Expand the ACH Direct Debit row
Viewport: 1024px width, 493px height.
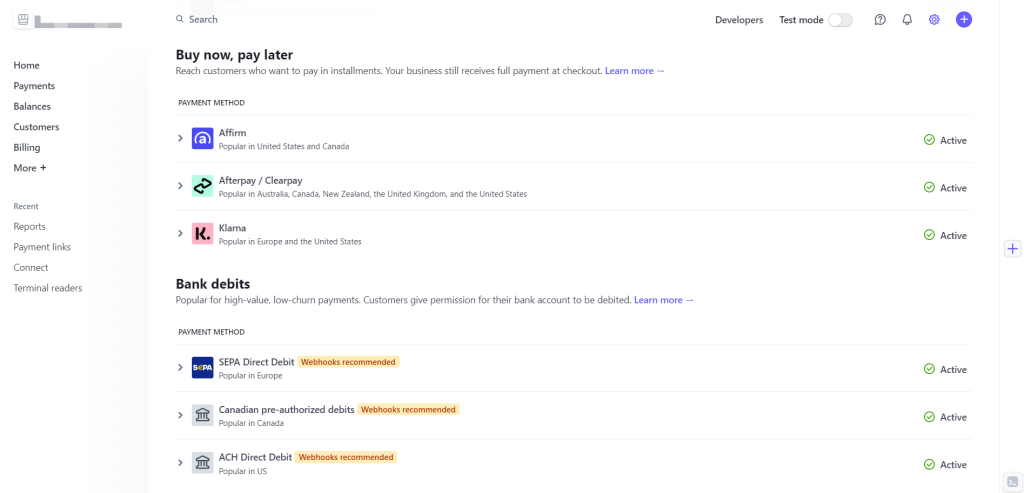click(x=181, y=463)
